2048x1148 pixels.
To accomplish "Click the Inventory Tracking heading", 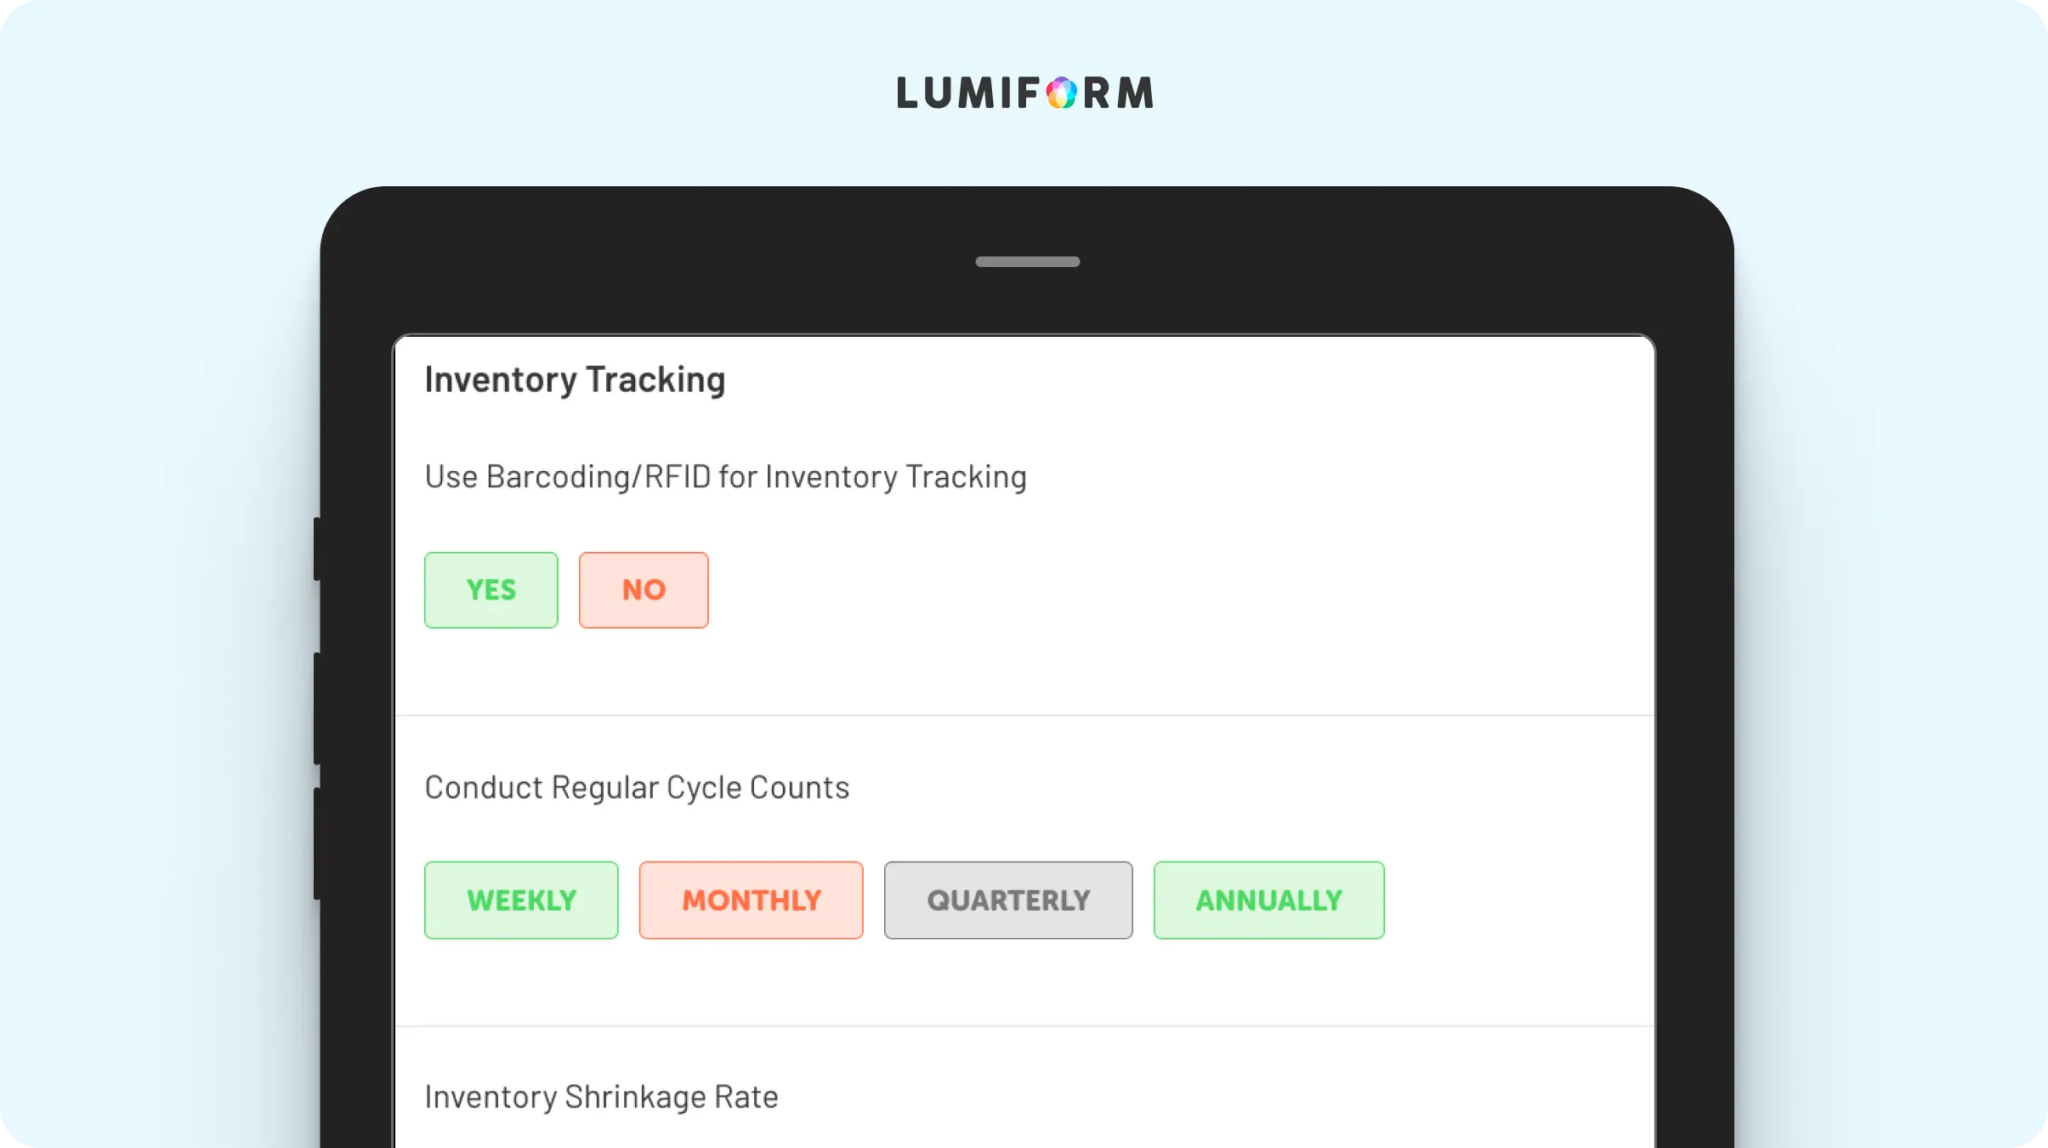I will click(x=575, y=380).
